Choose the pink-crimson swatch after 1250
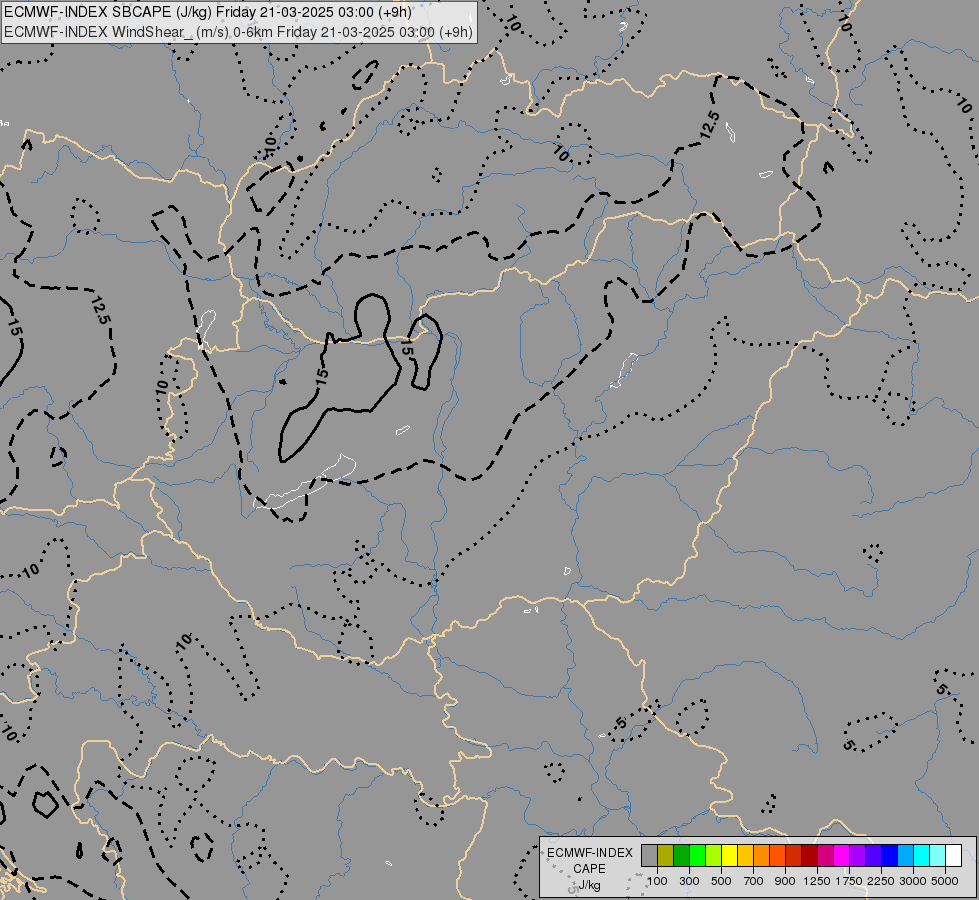Screen dimensions: 979x900 tap(825, 856)
